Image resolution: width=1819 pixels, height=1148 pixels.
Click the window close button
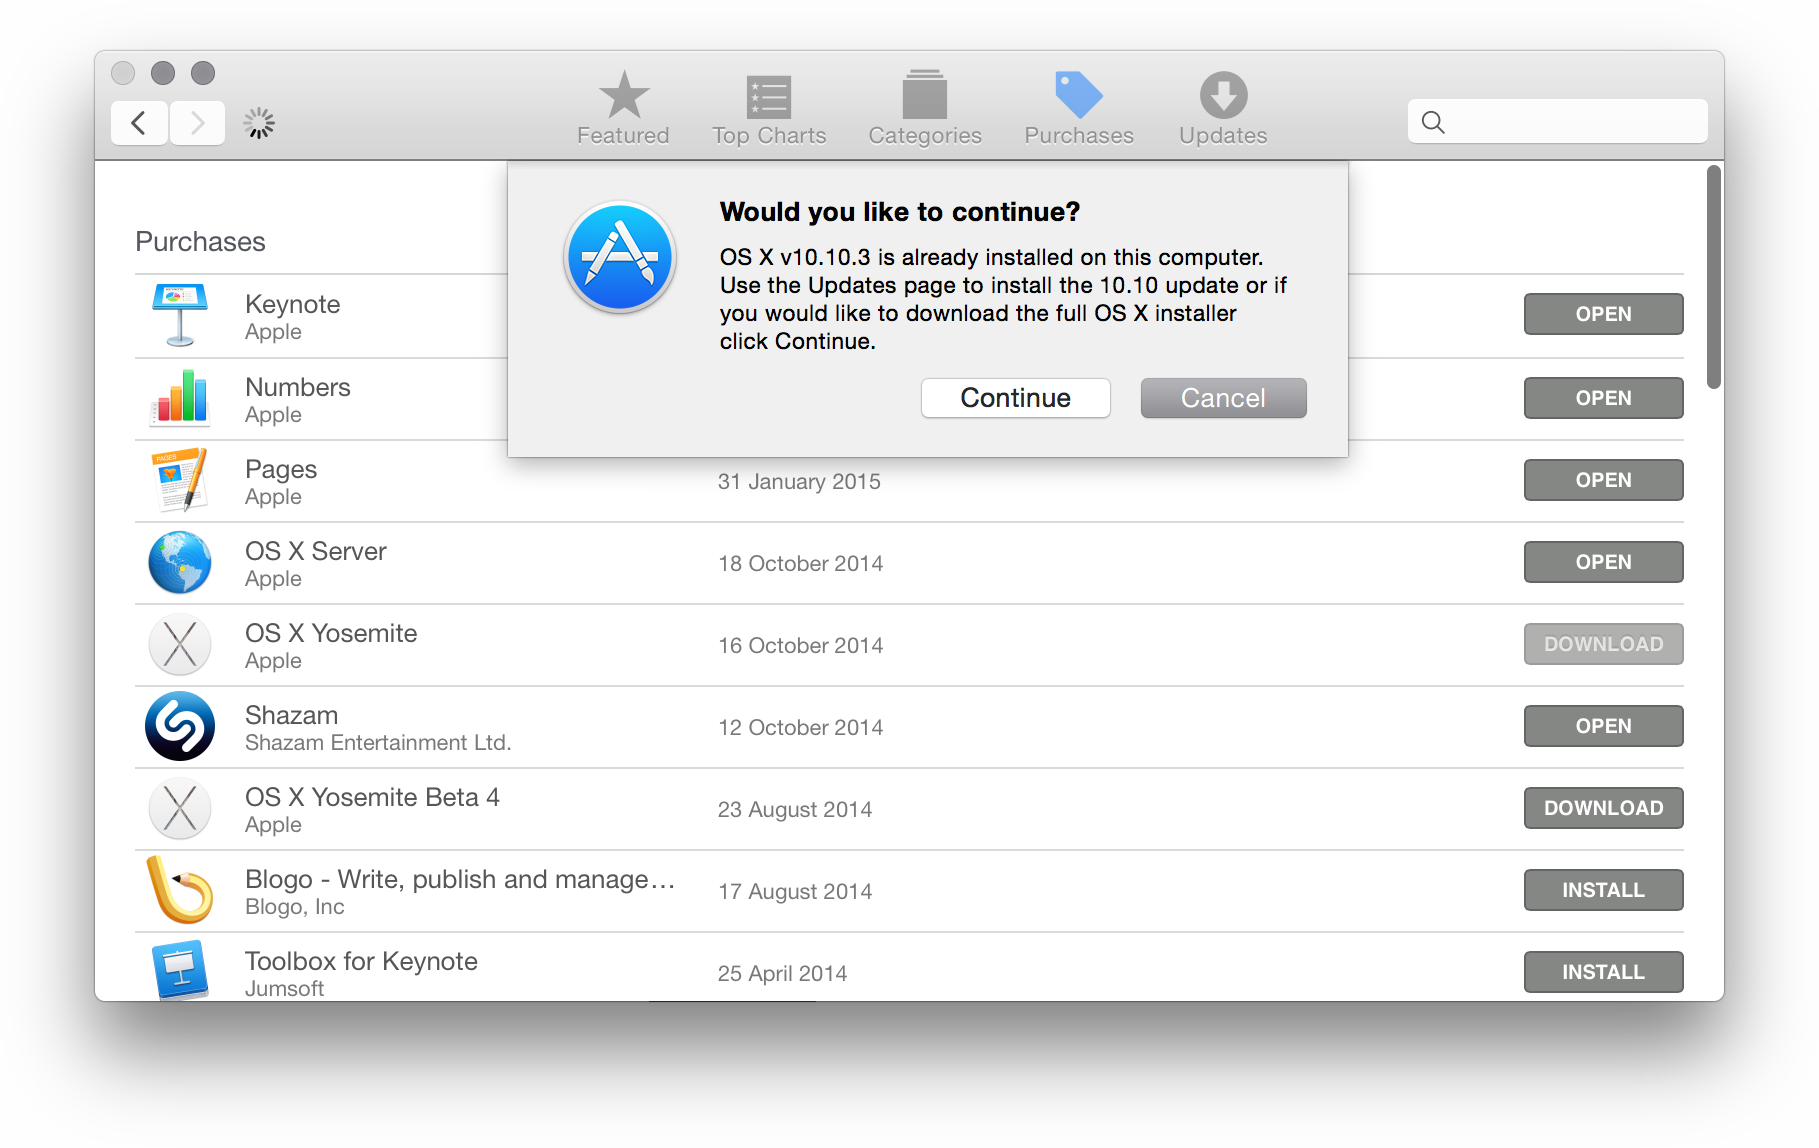click(x=123, y=73)
